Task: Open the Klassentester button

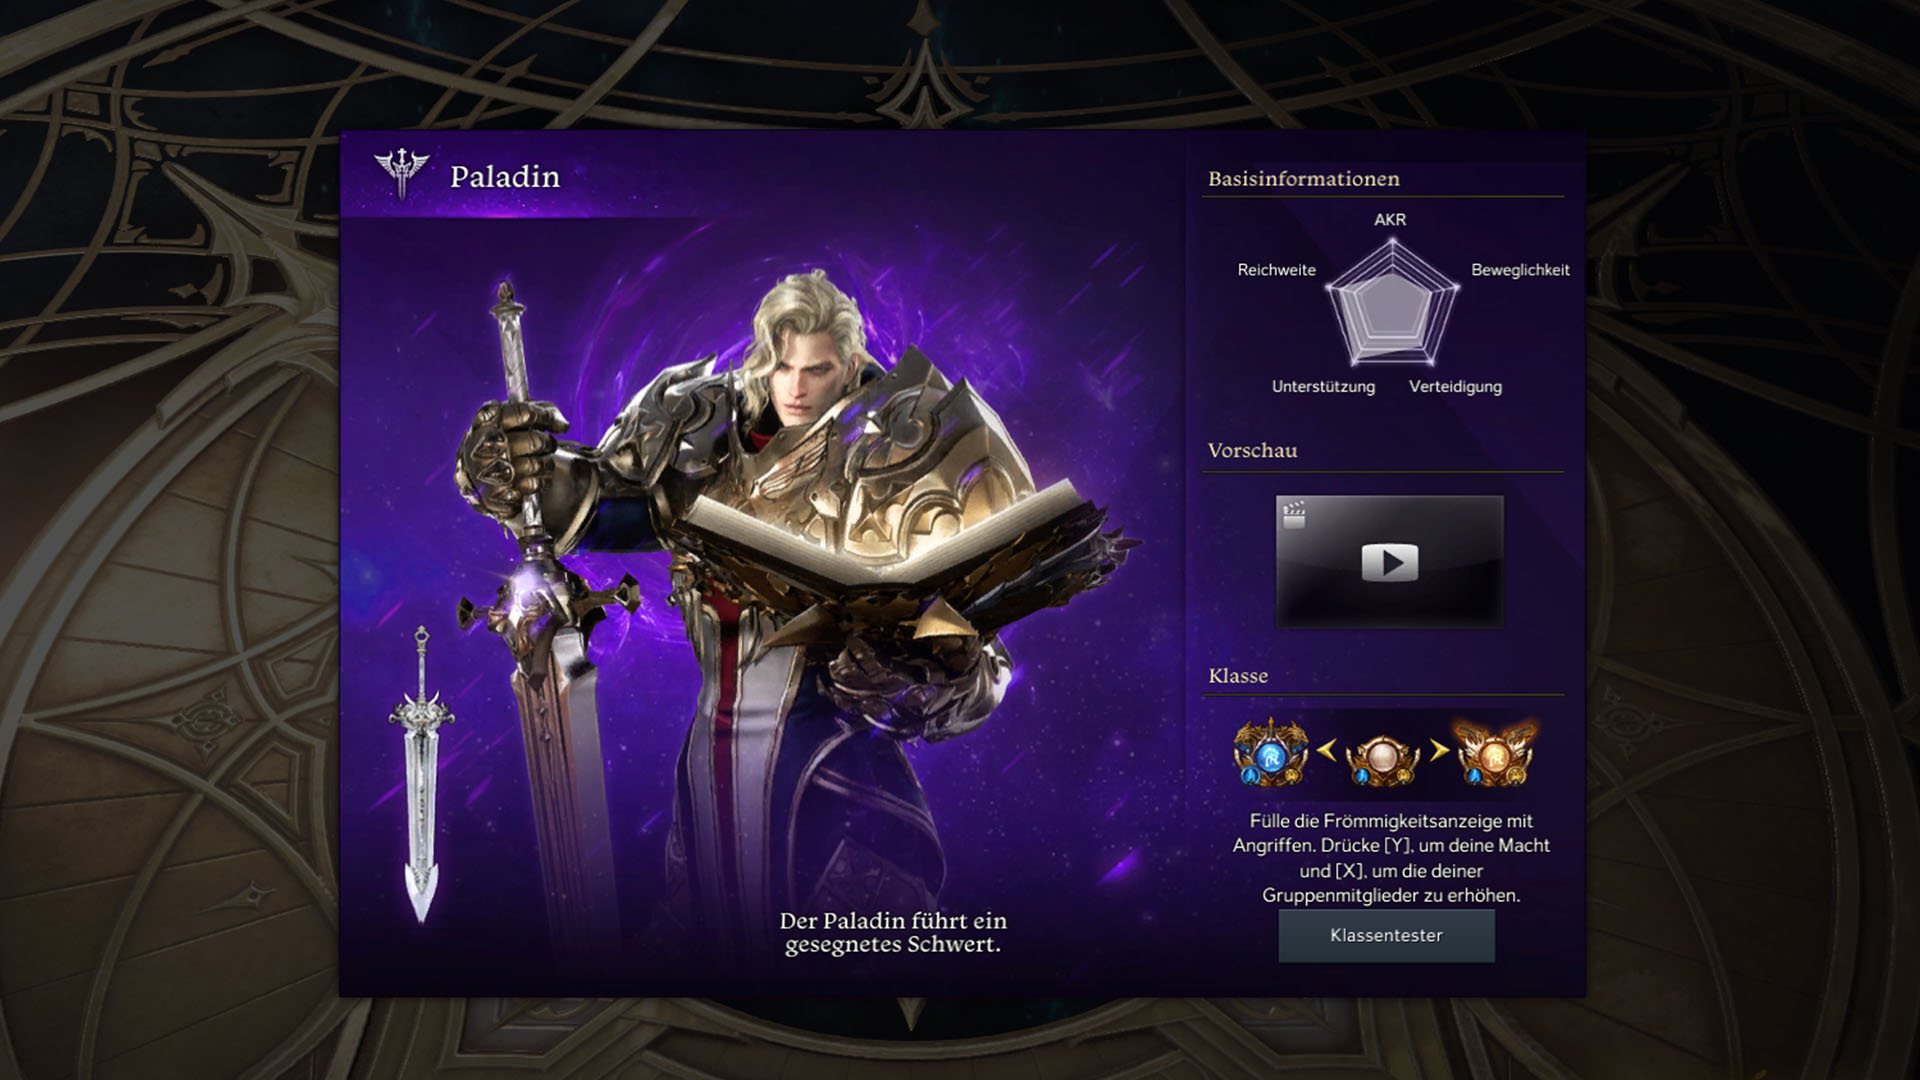Action: coord(1386,936)
